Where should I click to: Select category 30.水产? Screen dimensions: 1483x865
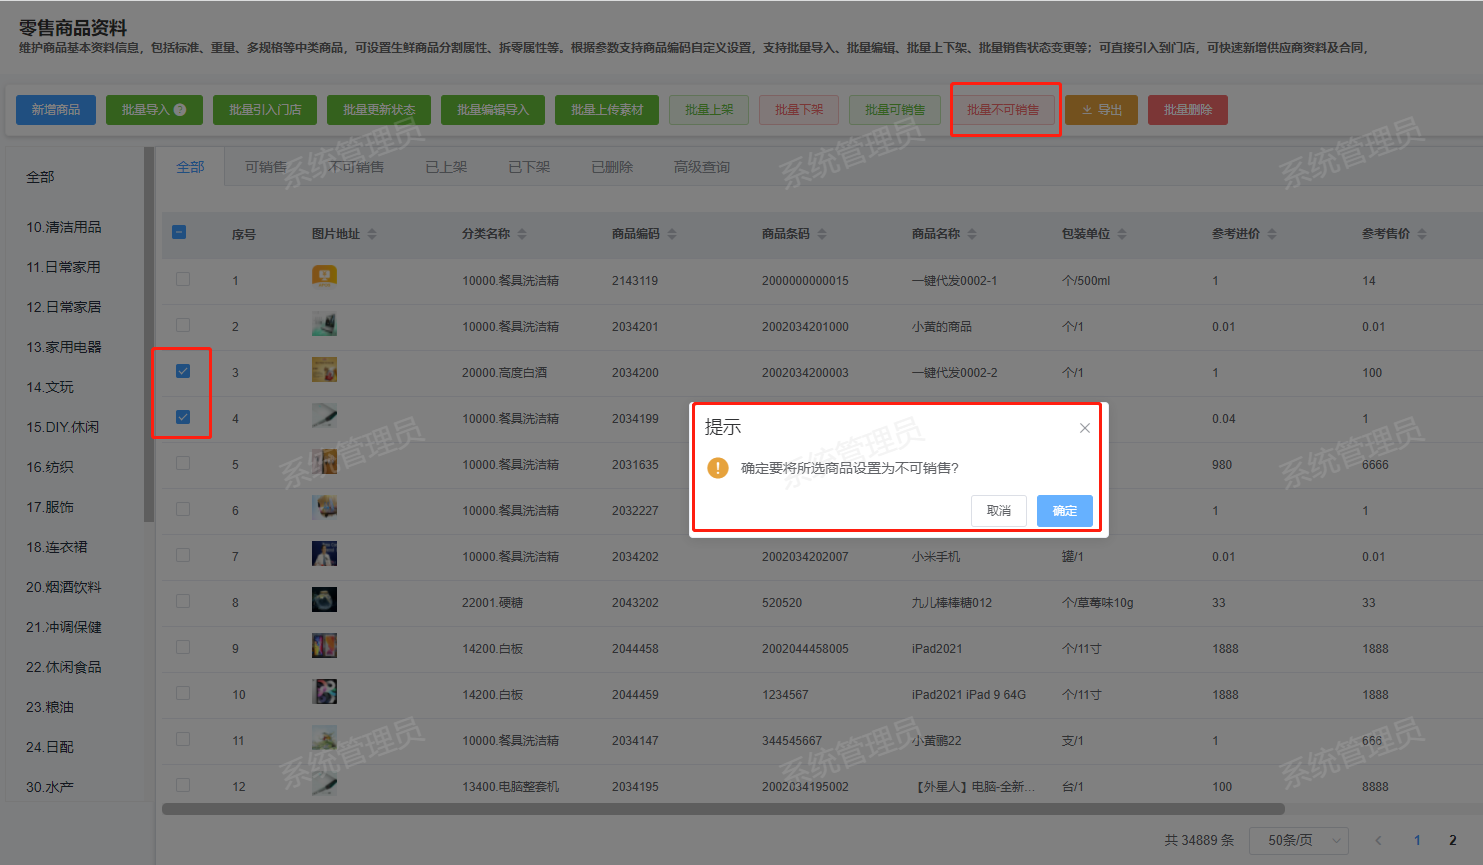tap(50, 787)
